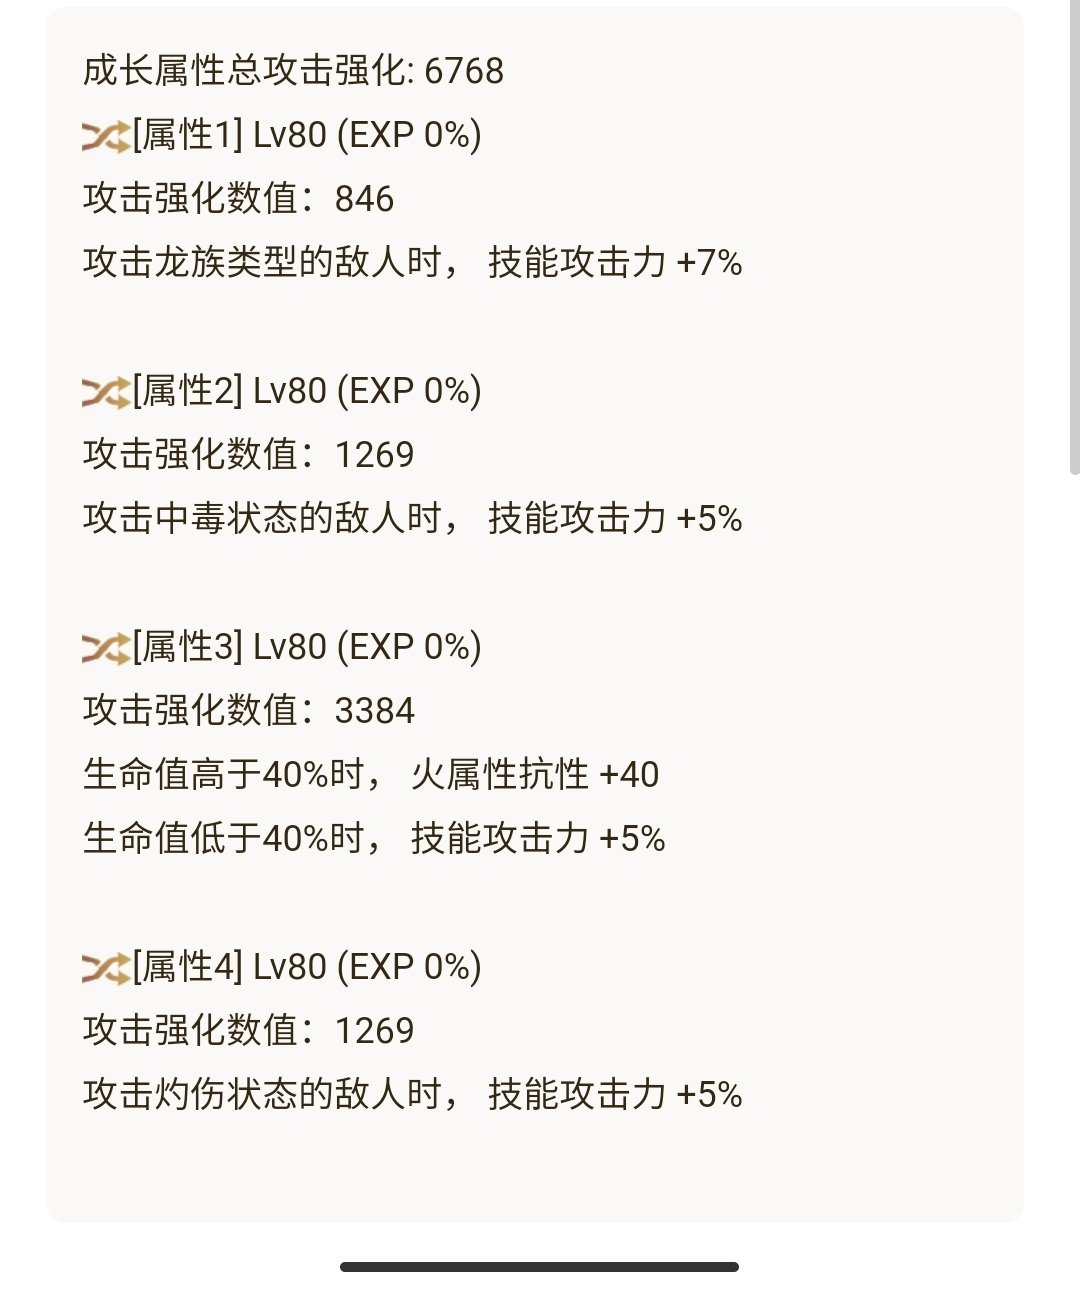Click the vertical scrollbar on right edge

click(1075, 238)
